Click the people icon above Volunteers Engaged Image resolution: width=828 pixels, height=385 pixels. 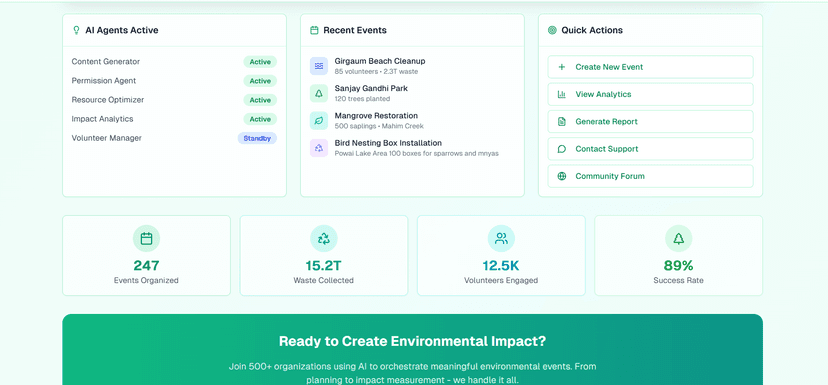point(501,239)
